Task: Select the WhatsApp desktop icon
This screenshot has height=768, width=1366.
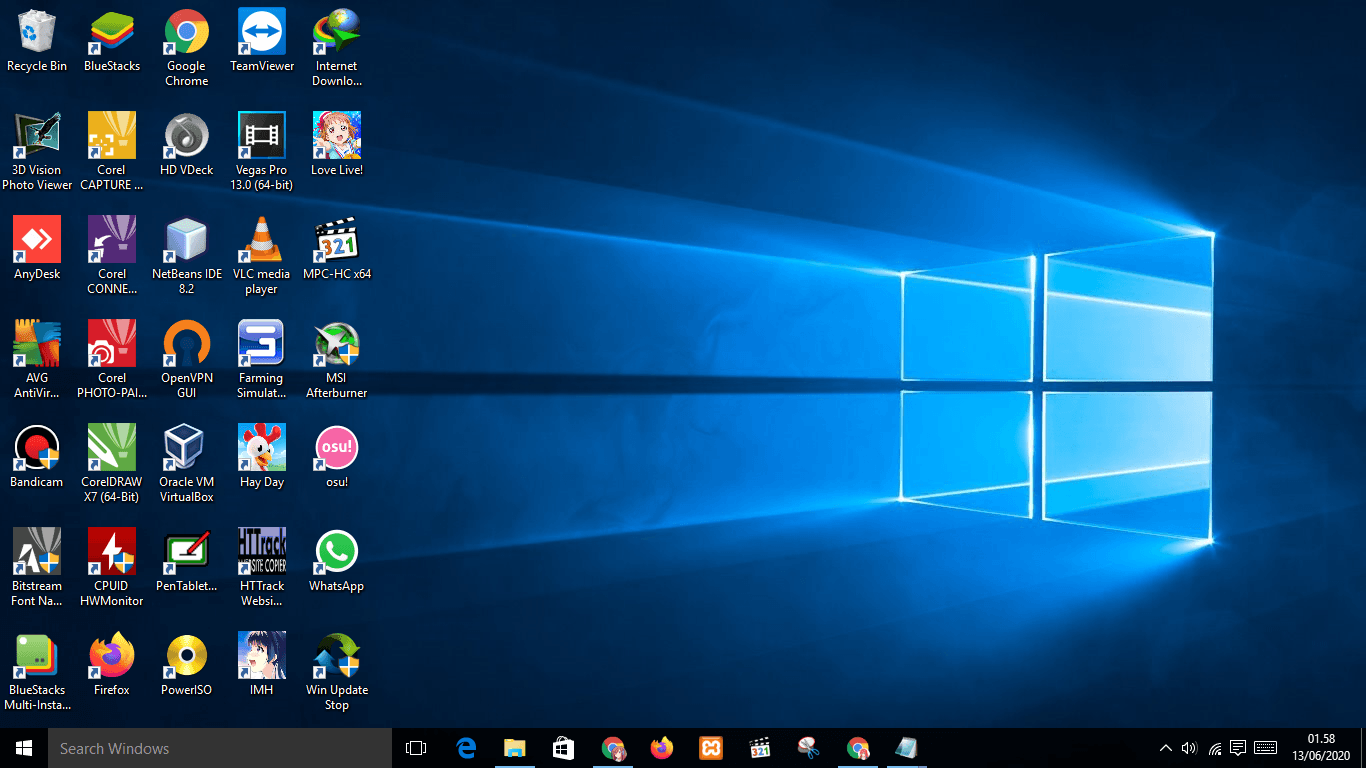Action: pos(337,560)
